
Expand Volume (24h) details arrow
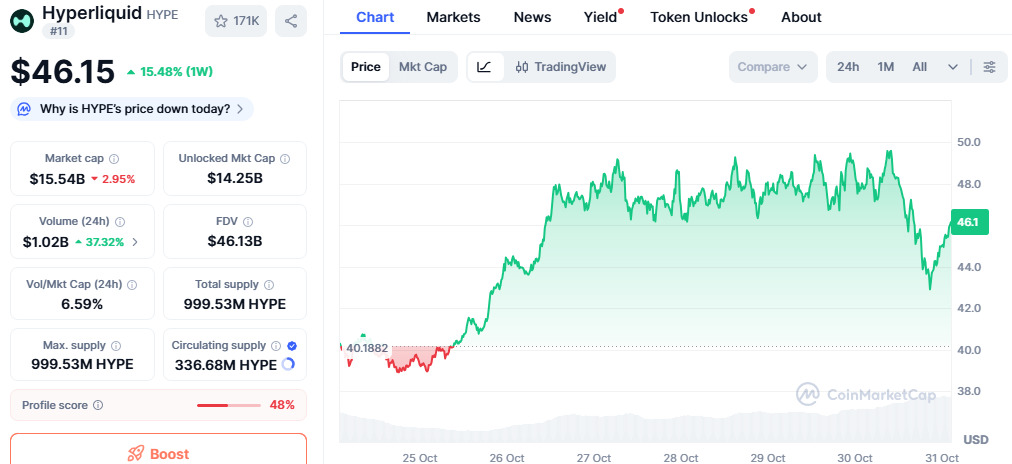(x=136, y=241)
